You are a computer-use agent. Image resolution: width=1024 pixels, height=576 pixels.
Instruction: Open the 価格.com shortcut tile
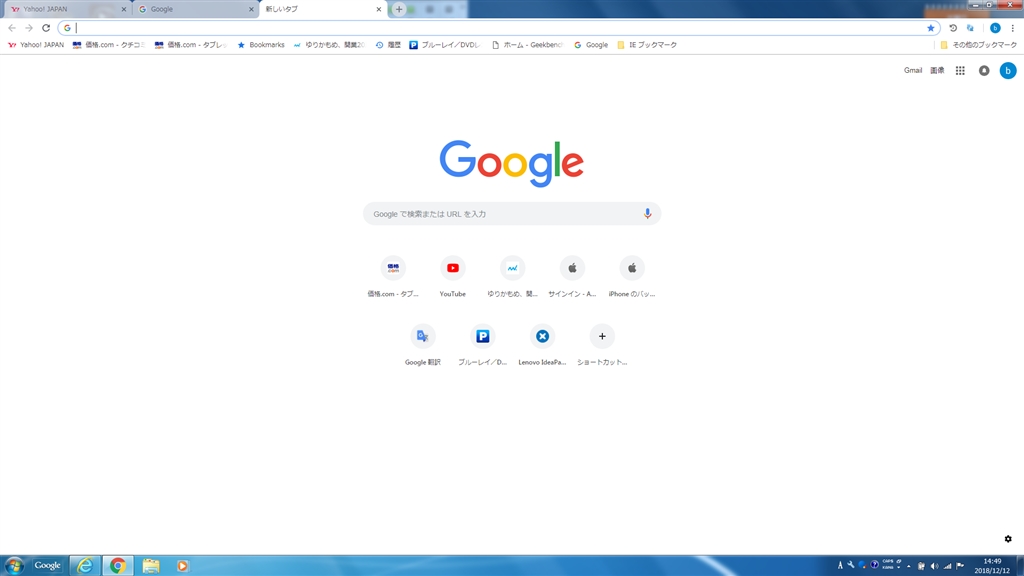(392, 276)
